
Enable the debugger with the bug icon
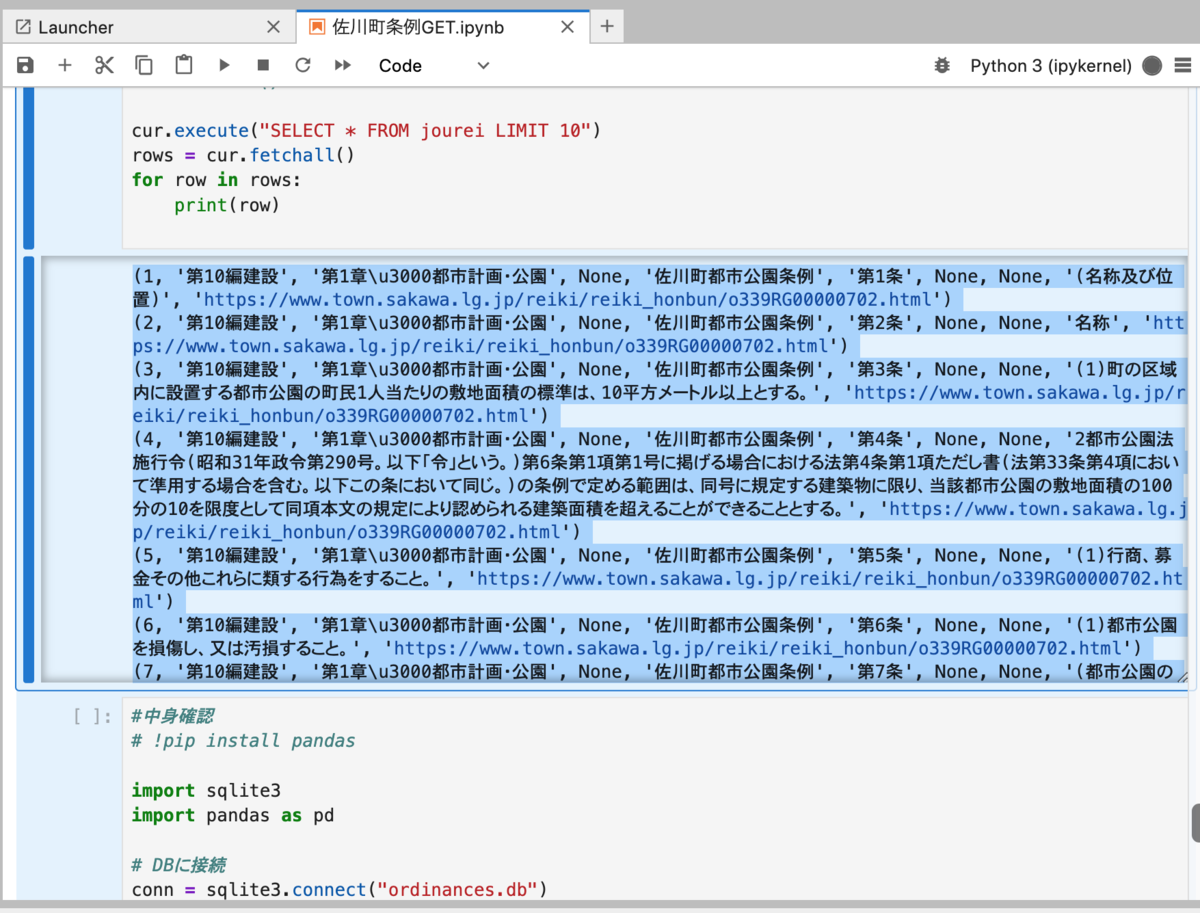point(942,66)
